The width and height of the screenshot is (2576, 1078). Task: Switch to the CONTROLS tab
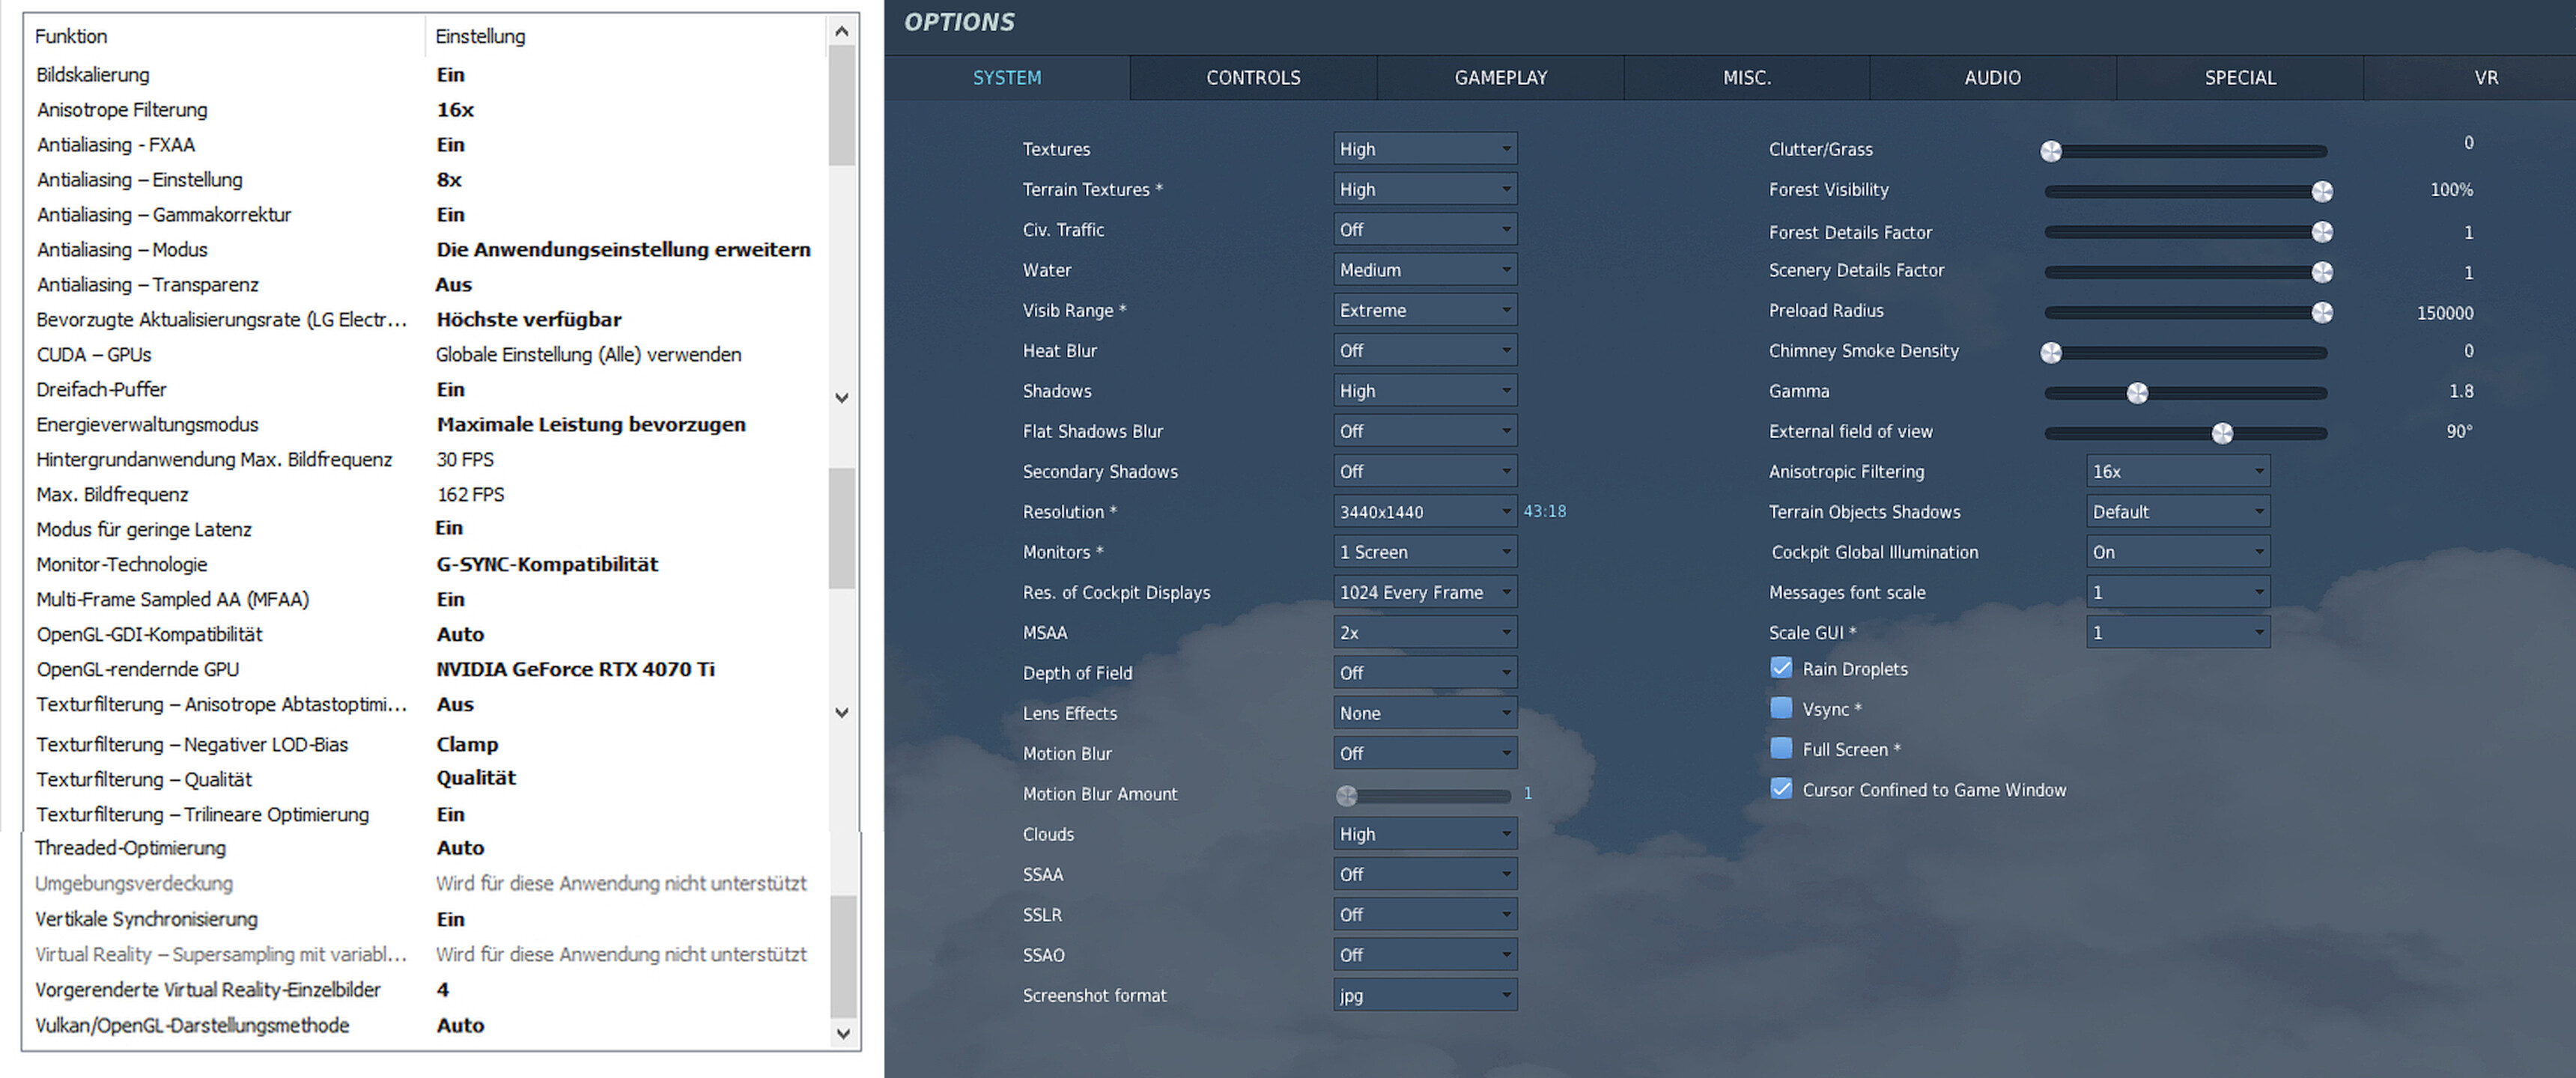pos(1253,78)
